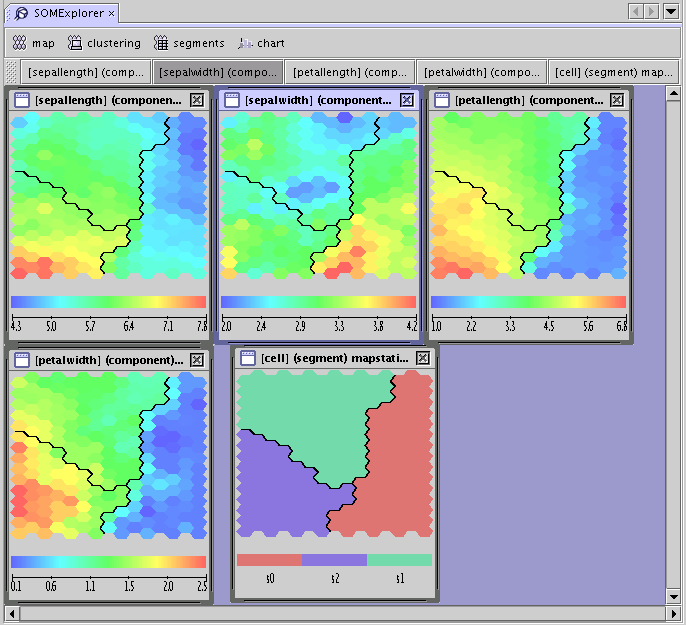The height and width of the screenshot is (625, 686).
Task: Select the petalwidth component button
Action: [481, 72]
